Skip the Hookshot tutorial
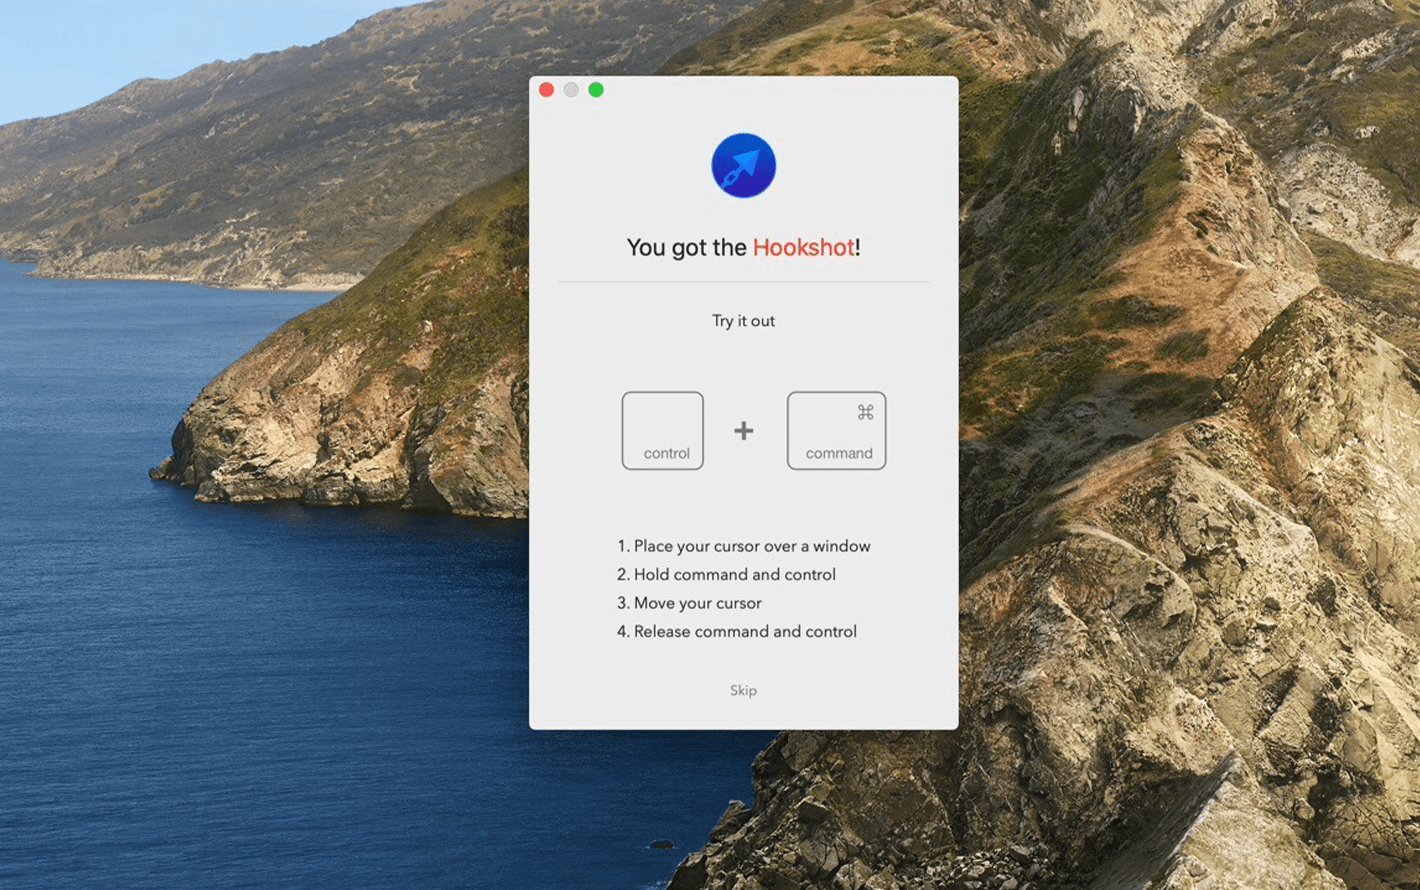This screenshot has height=890, width=1420. pyautogui.click(x=743, y=690)
